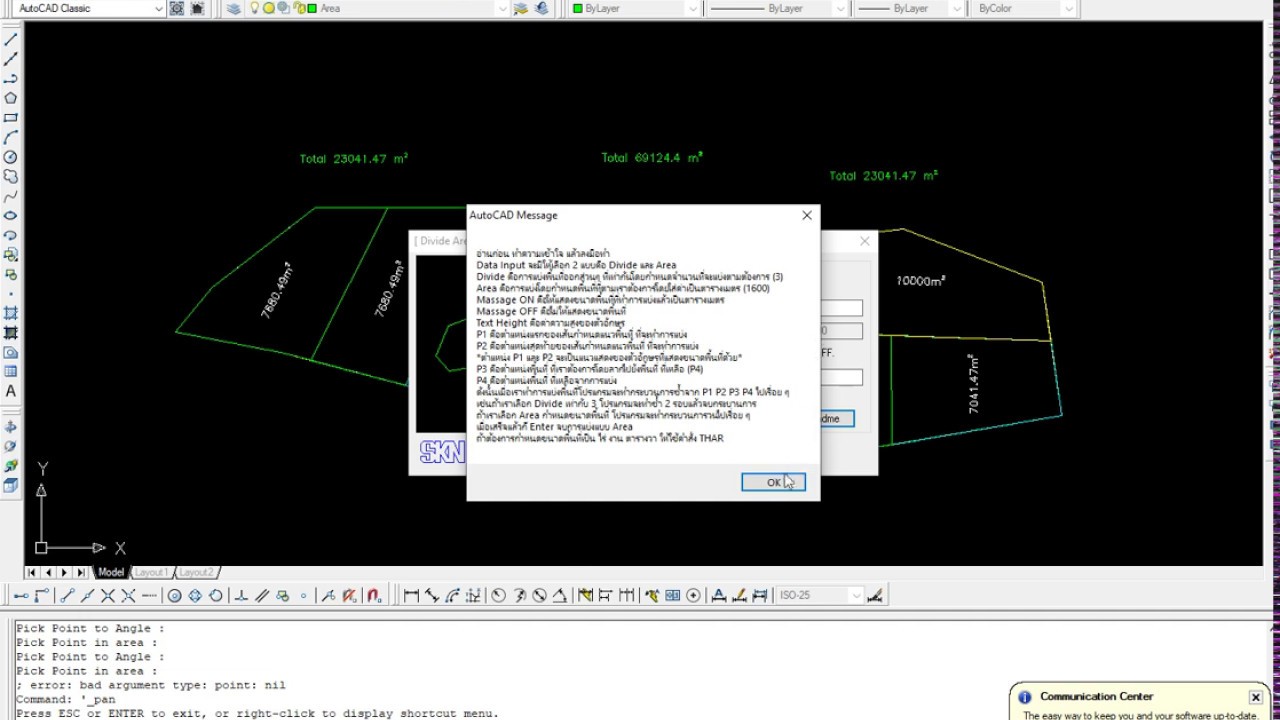Activate the Hatch tool
This screenshot has width=1280, height=720.
click(11, 313)
